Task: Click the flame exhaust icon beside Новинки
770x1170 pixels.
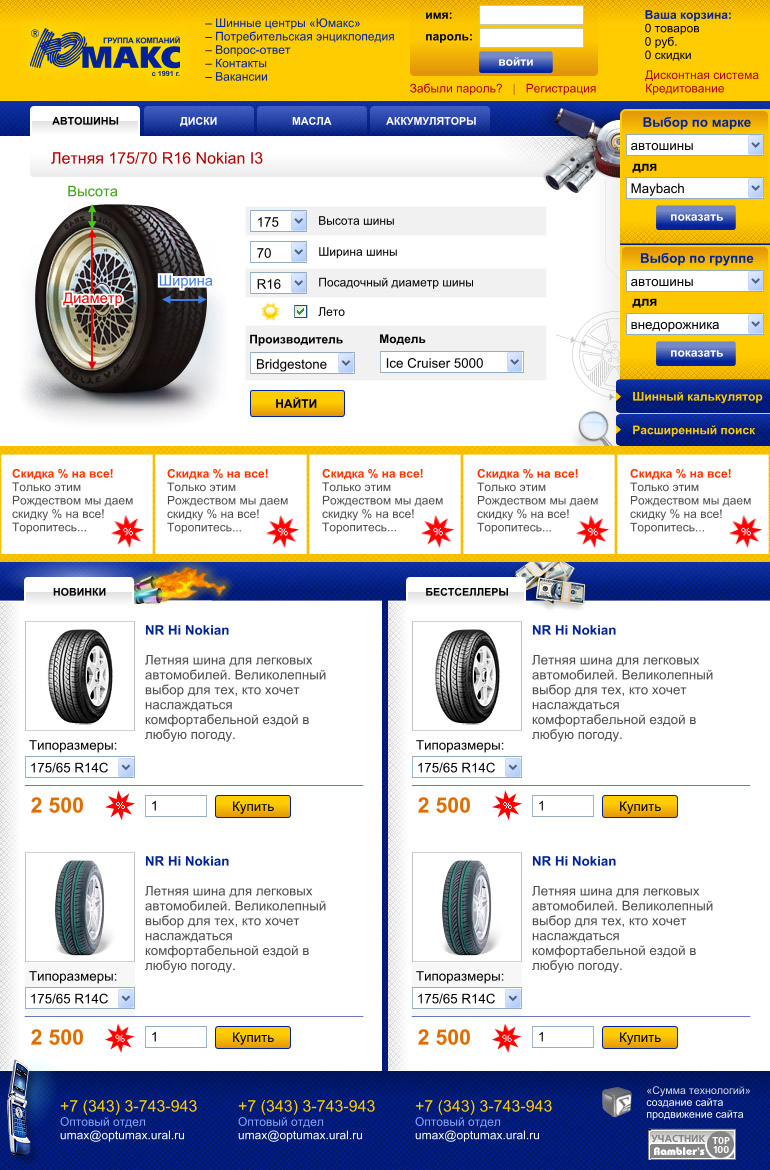Action: 179,586
